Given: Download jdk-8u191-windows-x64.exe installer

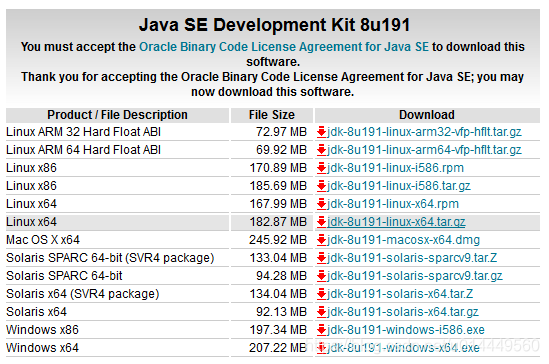Looking at the screenshot, I should pyautogui.click(x=403, y=348).
